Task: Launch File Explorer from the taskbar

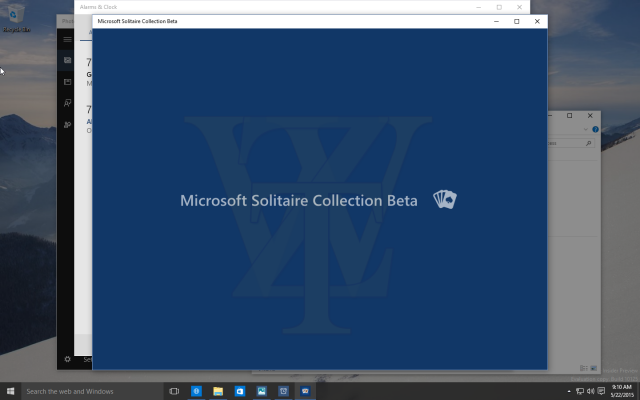Action: point(218,391)
